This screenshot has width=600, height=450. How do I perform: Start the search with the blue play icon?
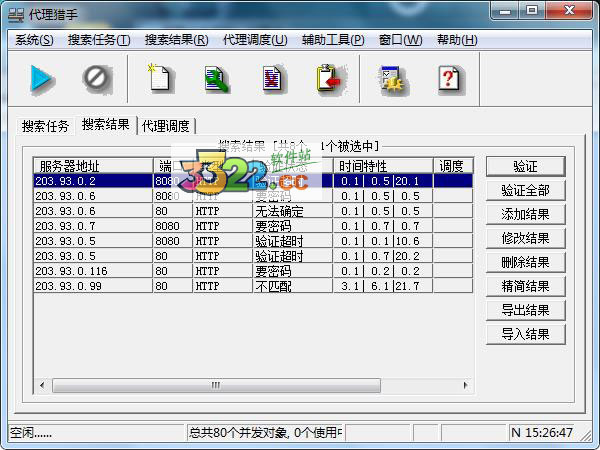coord(41,79)
